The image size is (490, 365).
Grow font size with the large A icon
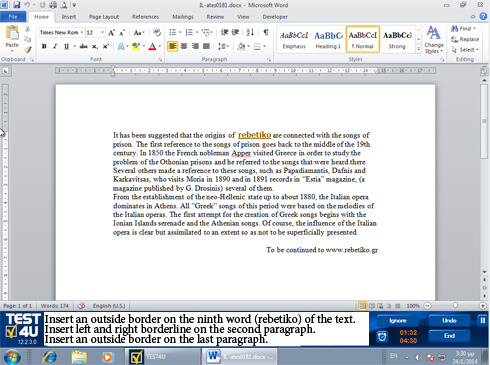pos(111,33)
